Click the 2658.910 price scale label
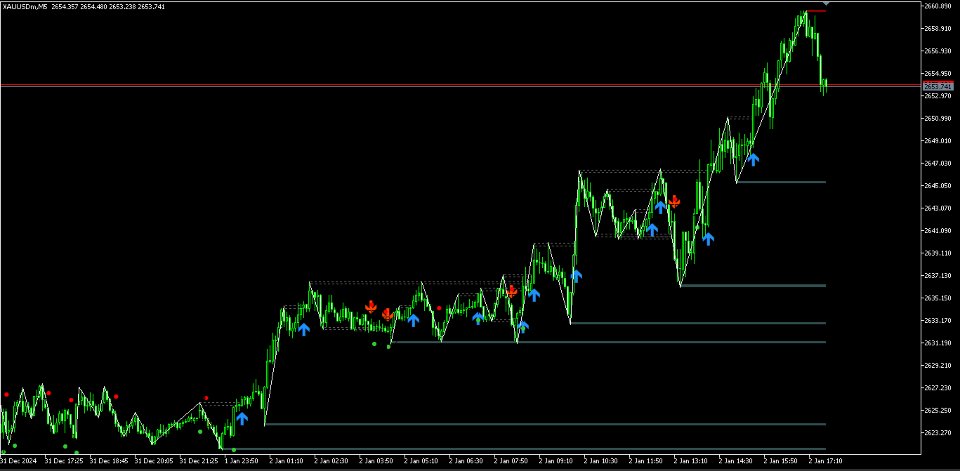 937,29
